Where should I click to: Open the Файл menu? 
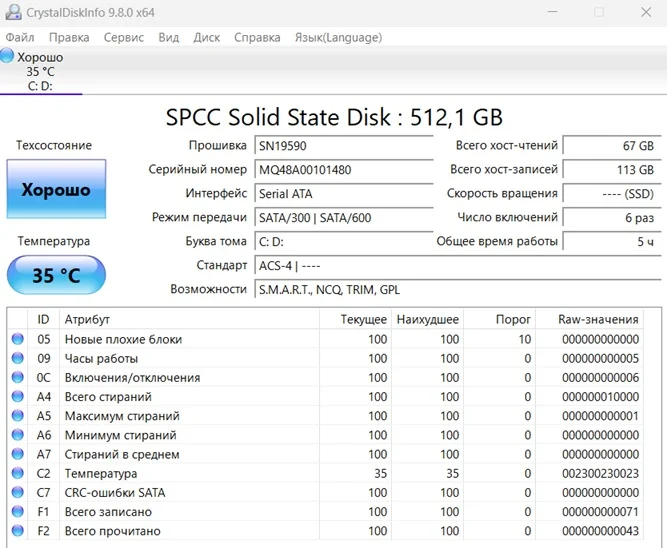[x=20, y=37]
